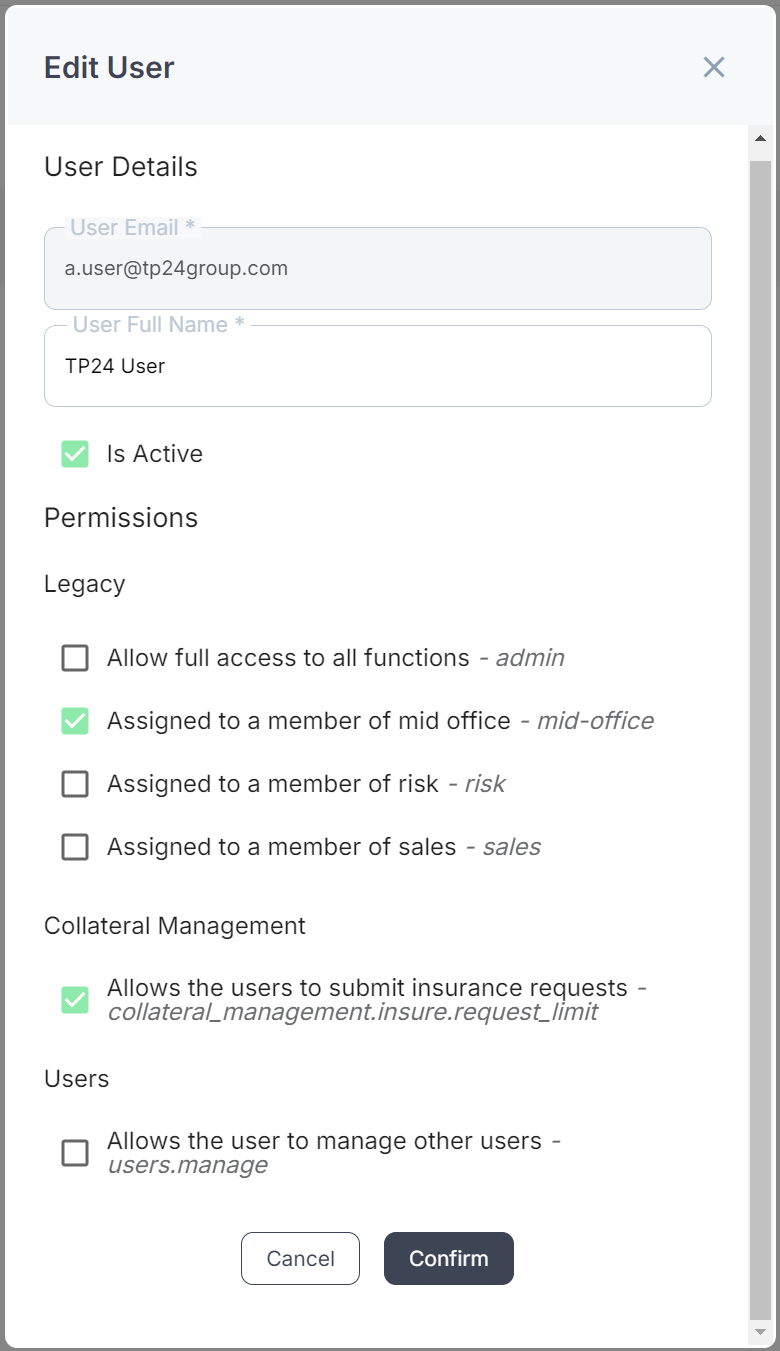Uncheck the Is Active checkbox
Viewport: 780px width, 1351px height.
74,453
